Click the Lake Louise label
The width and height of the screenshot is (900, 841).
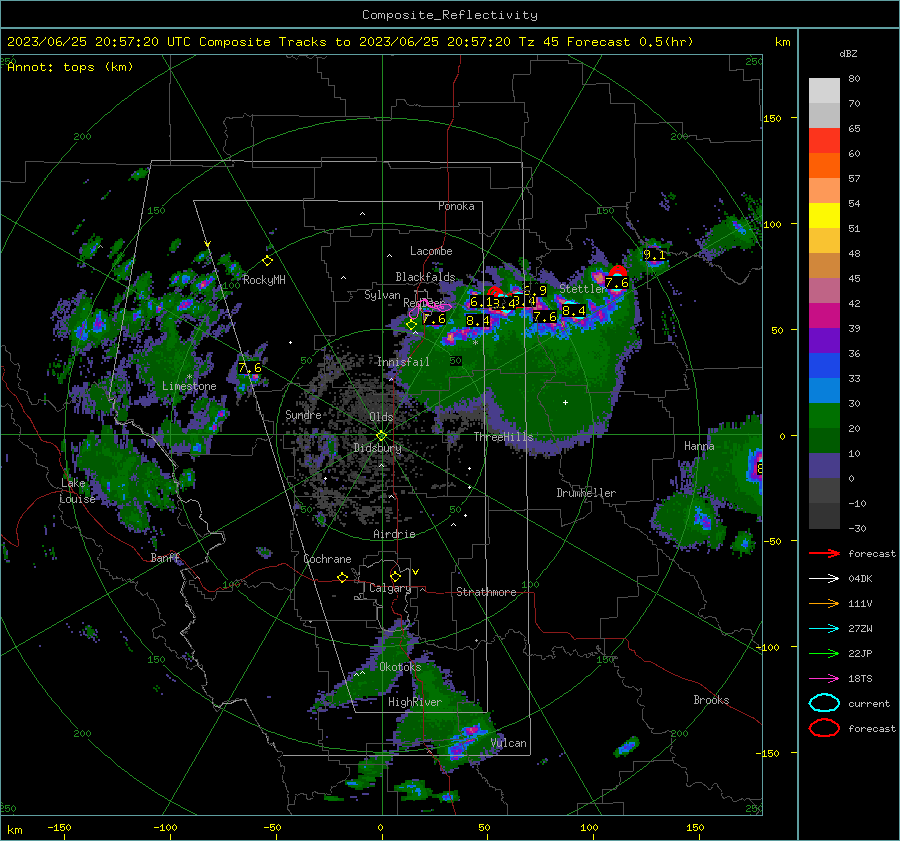click(x=77, y=491)
